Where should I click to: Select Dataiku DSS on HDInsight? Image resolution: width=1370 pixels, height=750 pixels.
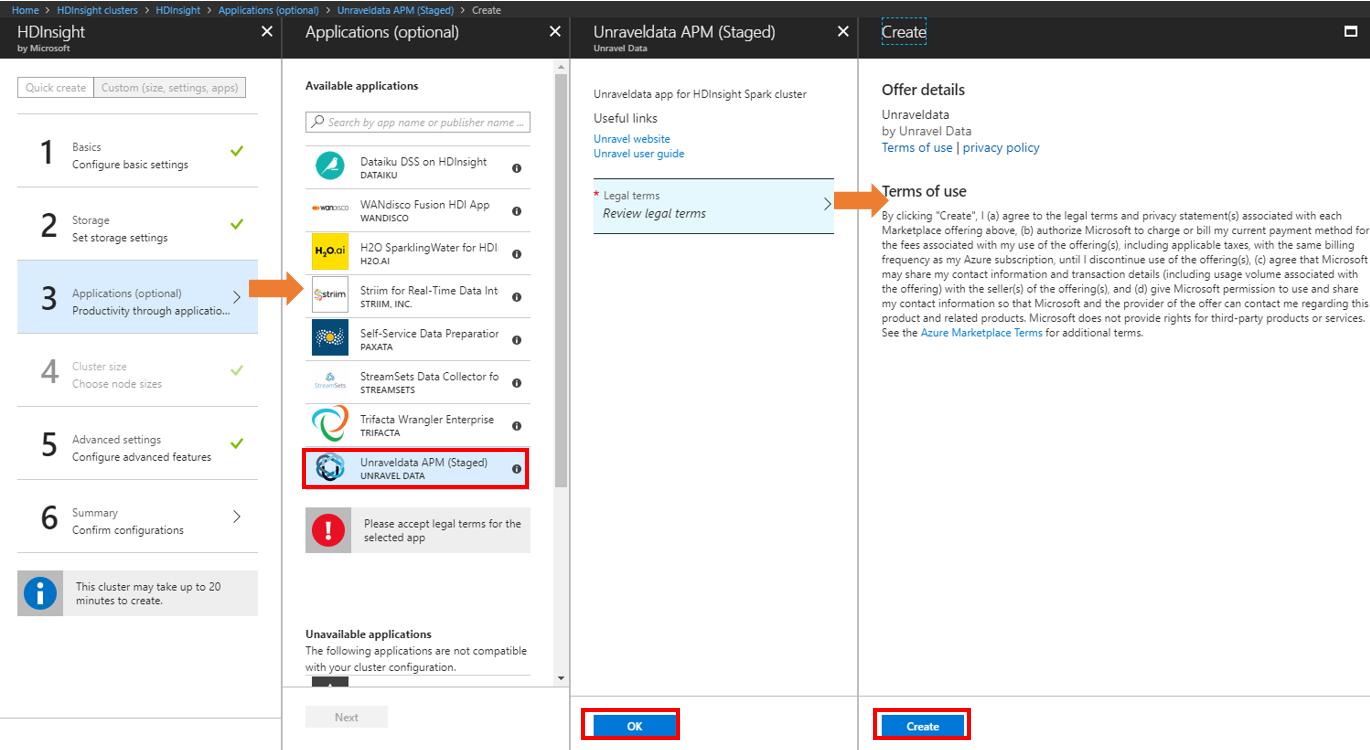coord(417,167)
